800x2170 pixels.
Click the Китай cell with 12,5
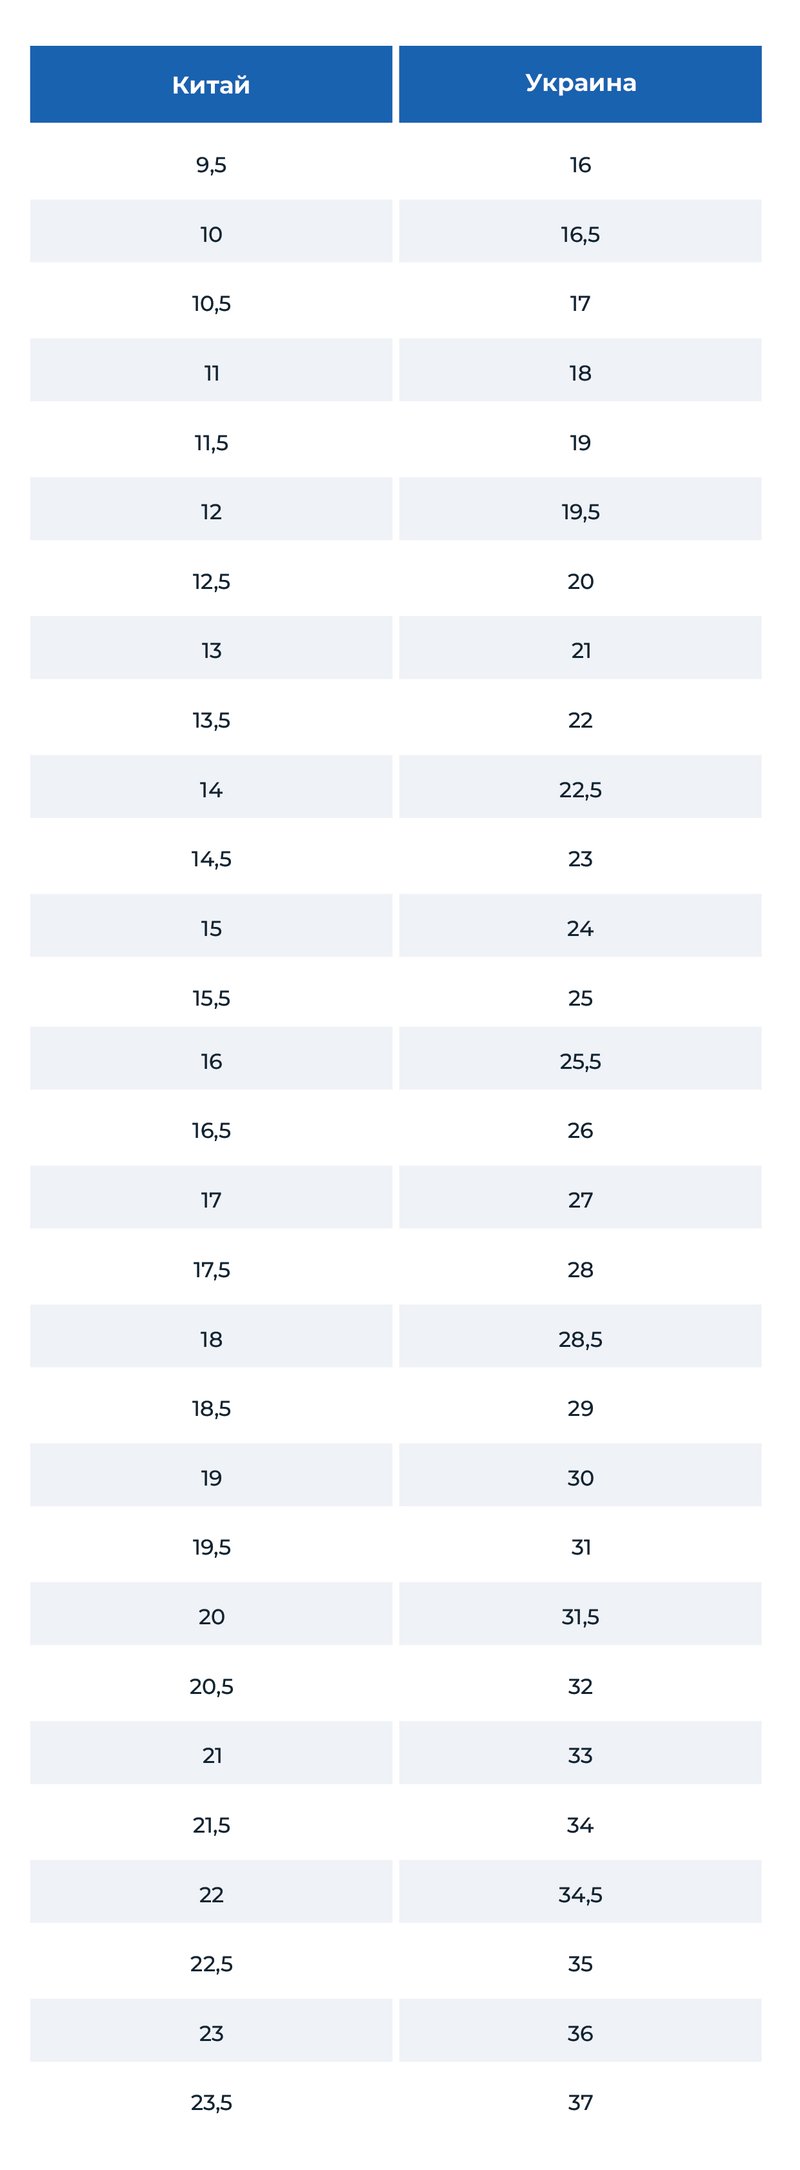pos(211,582)
